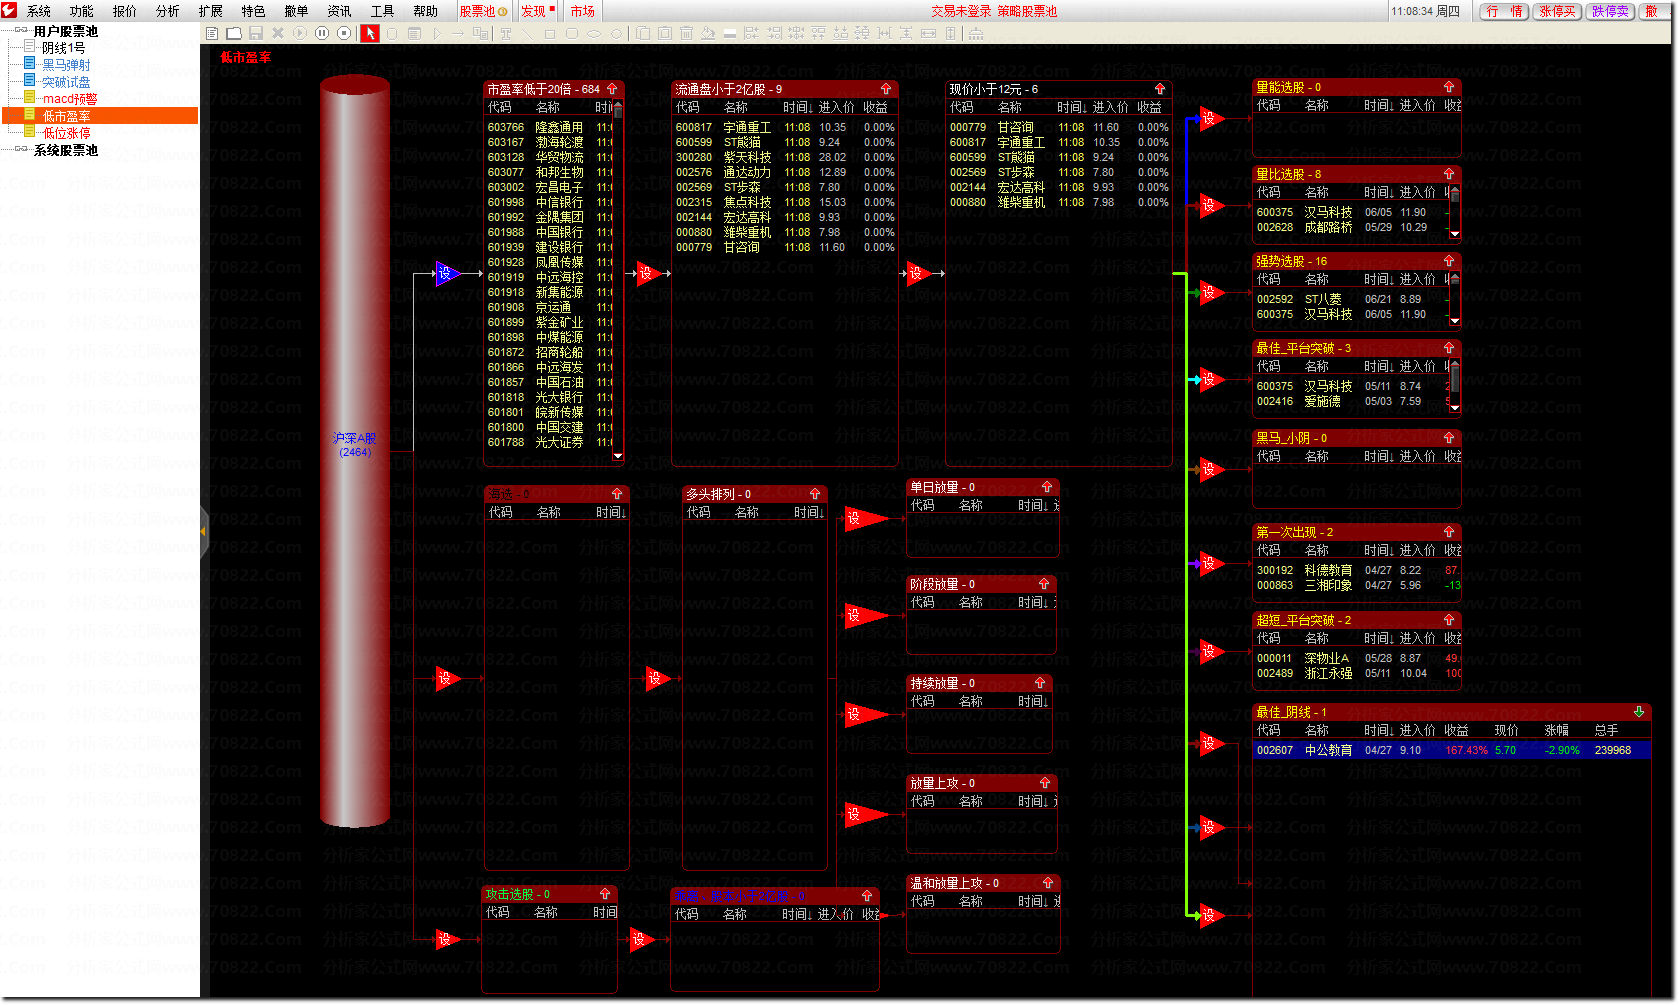Click the 市盈率低于20倍 list scrollbar

tap(618, 280)
